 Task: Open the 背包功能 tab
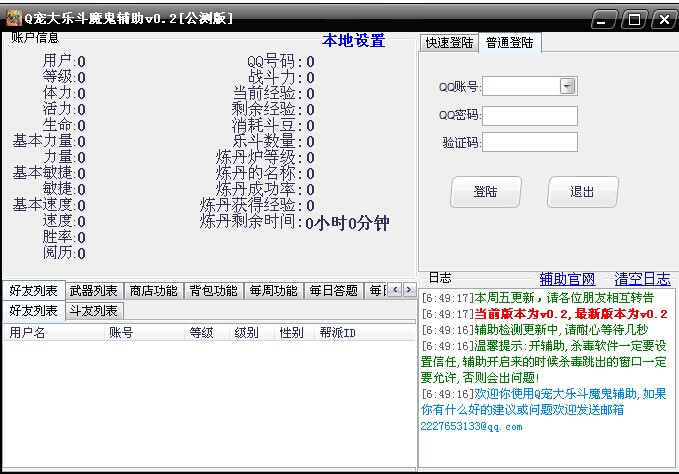pyautogui.click(x=213, y=291)
